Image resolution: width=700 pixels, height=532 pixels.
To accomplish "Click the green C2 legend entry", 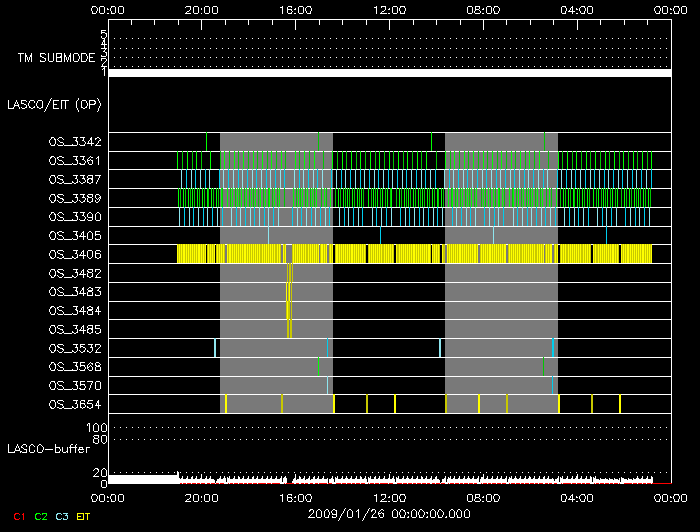I will pyautogui.click(x=41, y=516).
